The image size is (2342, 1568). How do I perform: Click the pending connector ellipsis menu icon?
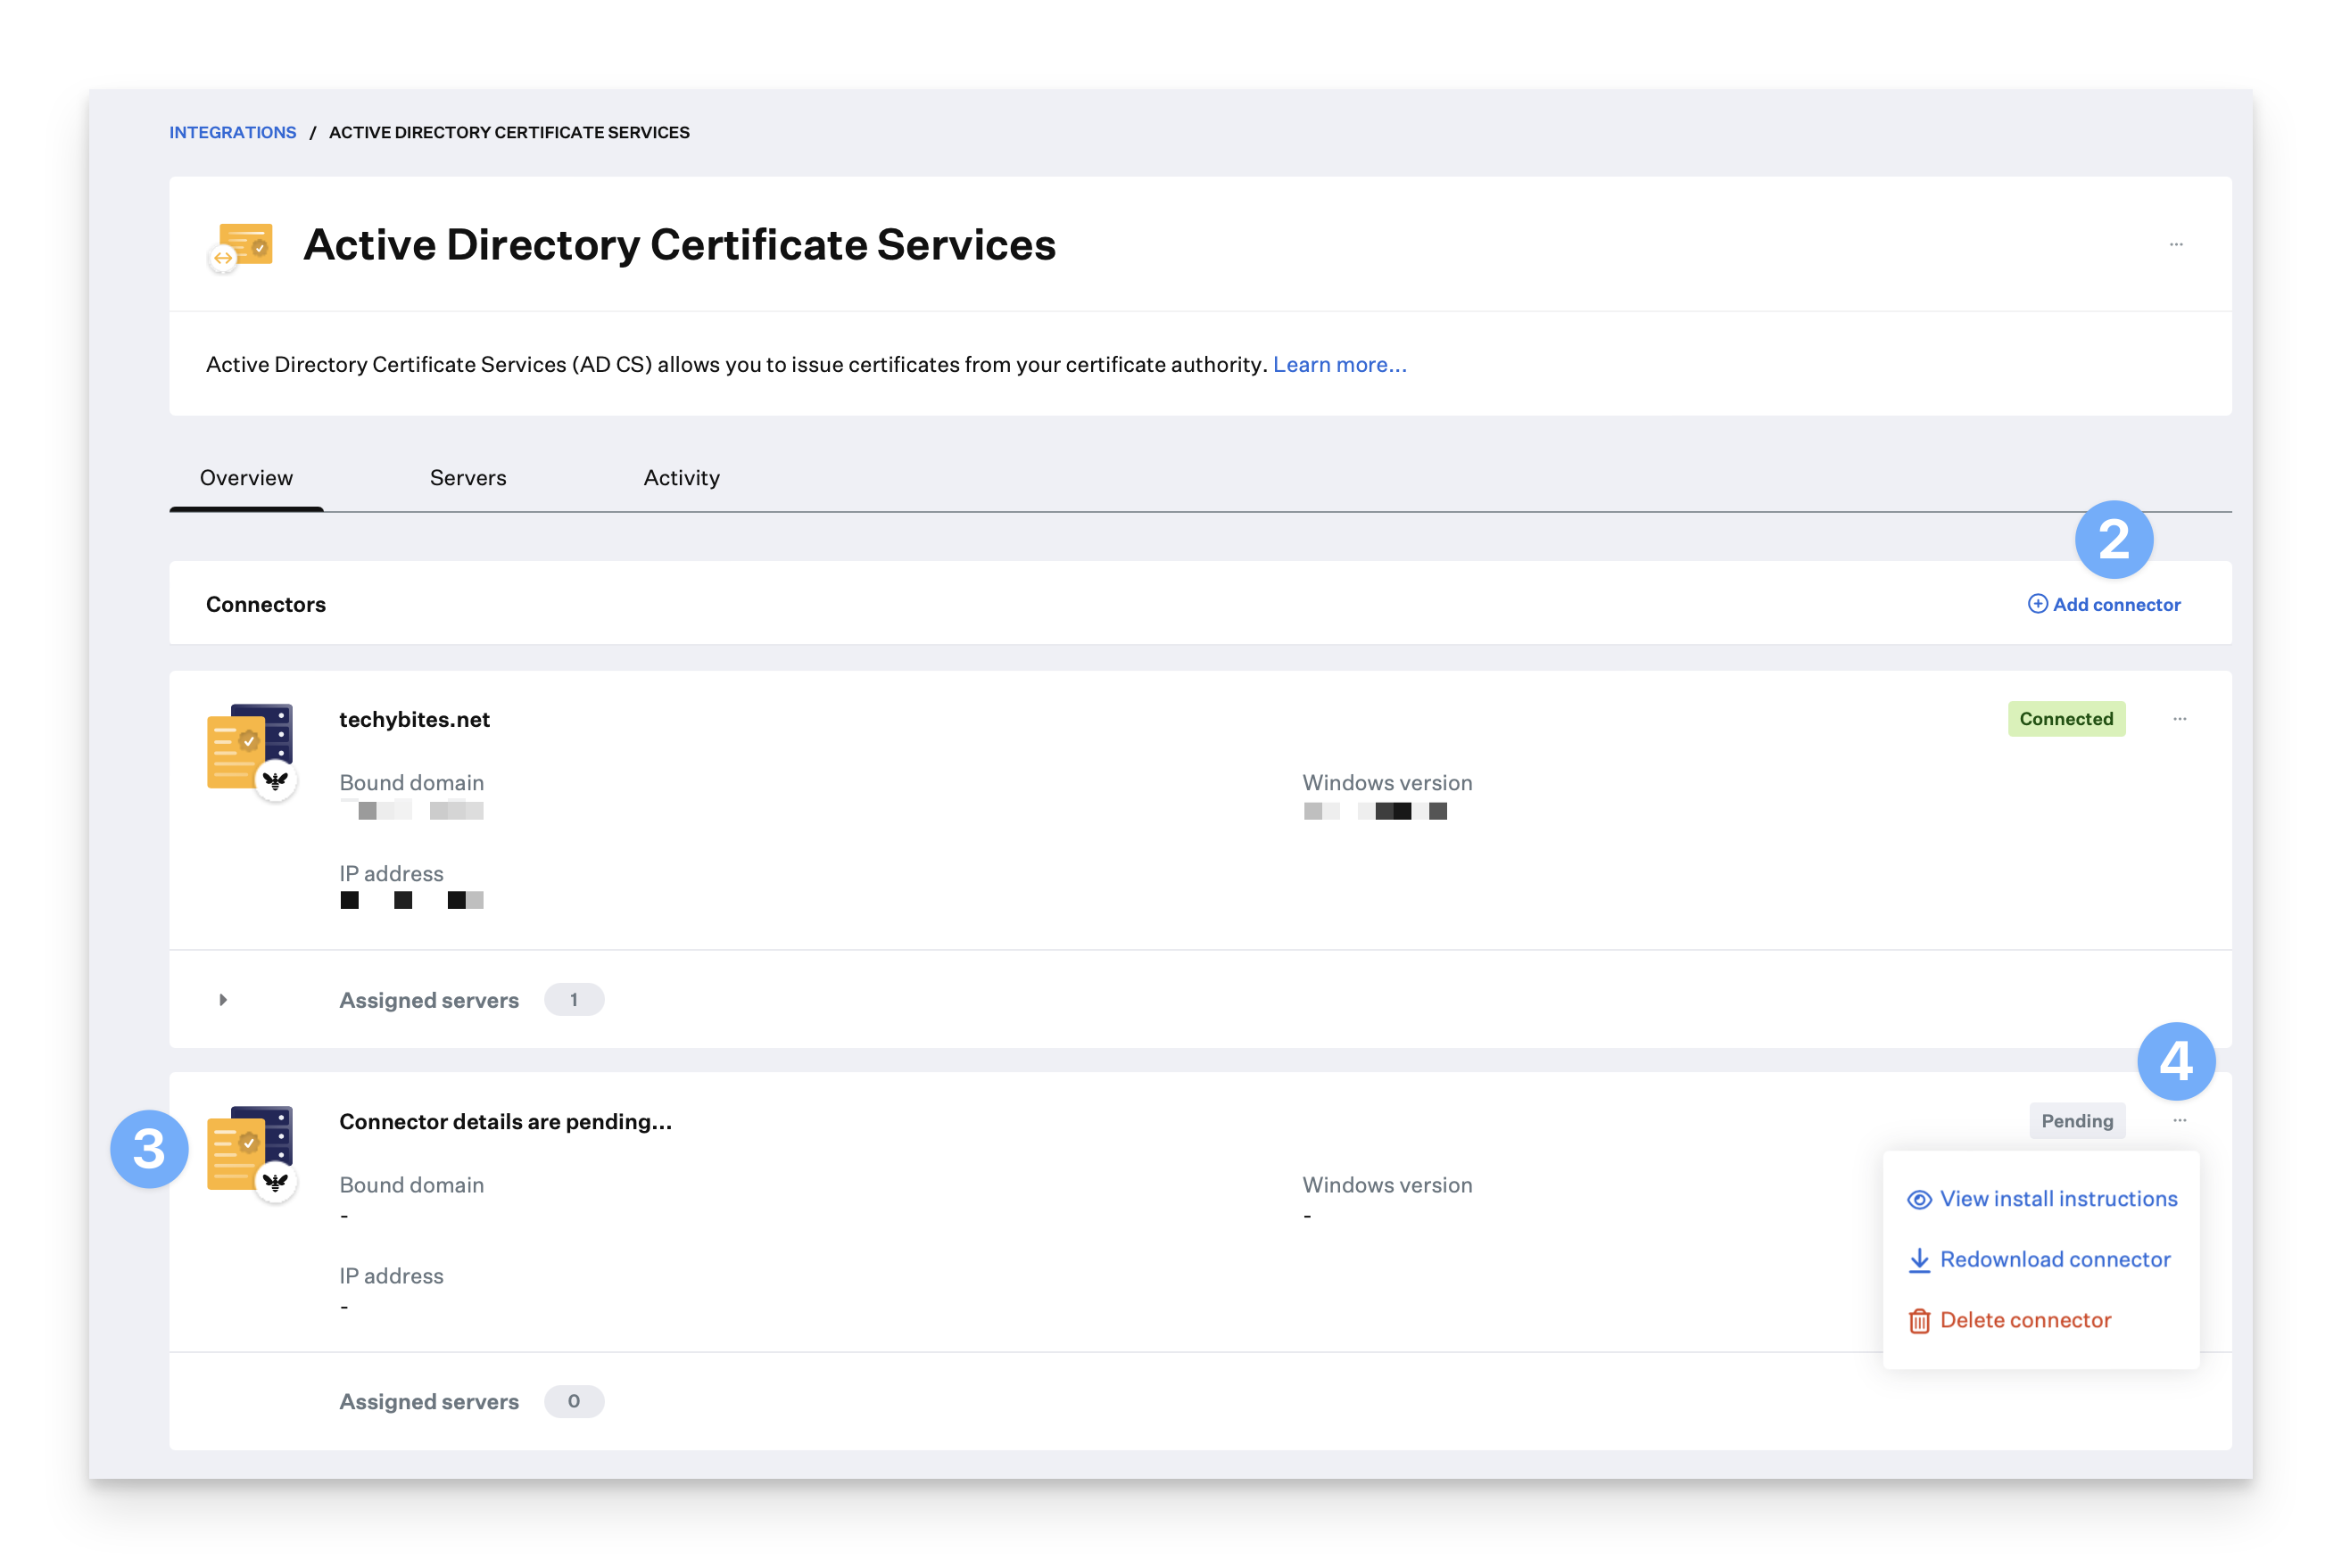(2180, 1121)
